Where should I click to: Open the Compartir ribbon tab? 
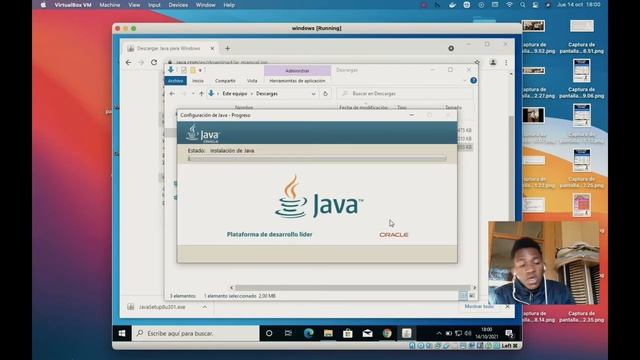tap(225, 81)
